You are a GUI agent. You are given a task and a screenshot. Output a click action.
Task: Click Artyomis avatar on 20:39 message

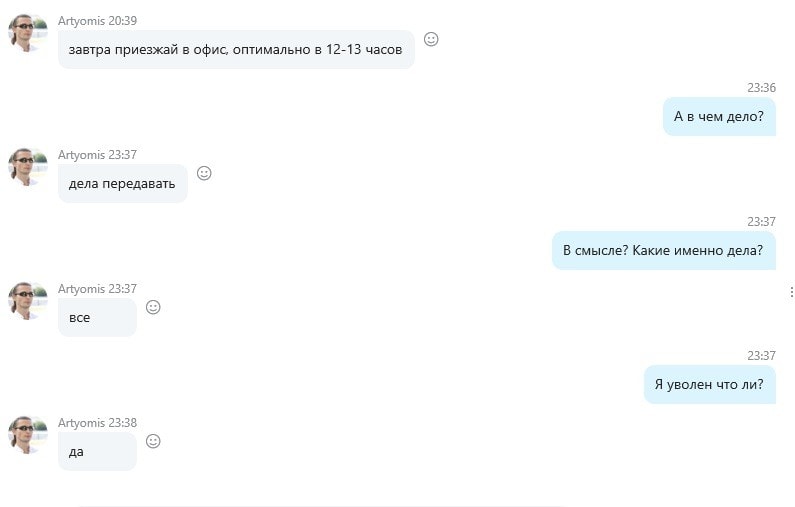click(28, 33)
